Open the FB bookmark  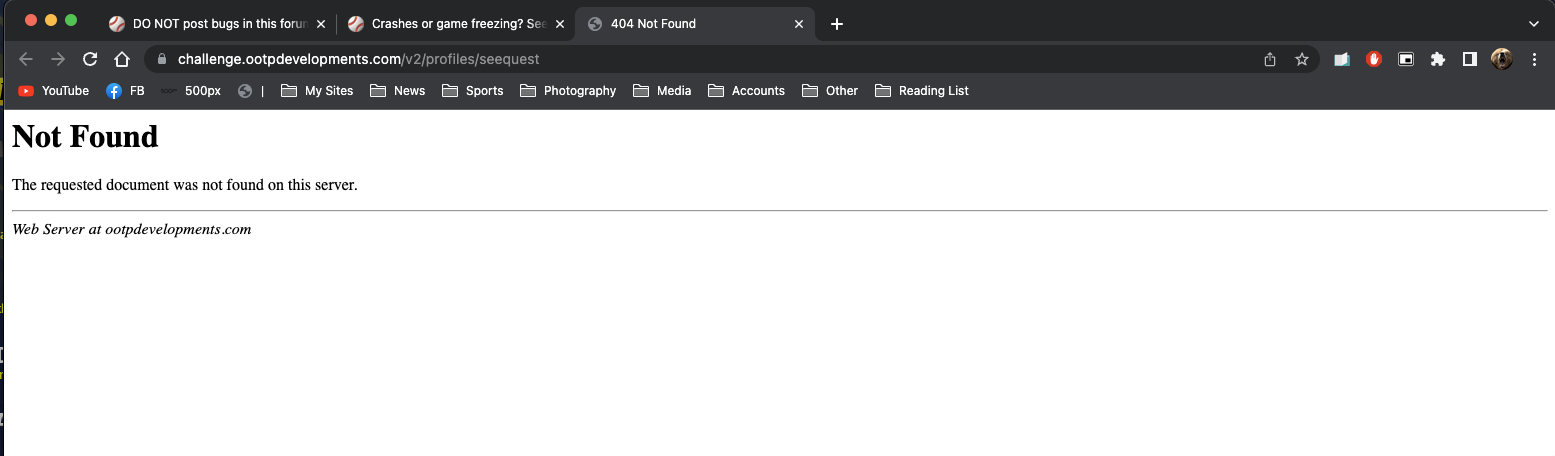pos(126,91)
